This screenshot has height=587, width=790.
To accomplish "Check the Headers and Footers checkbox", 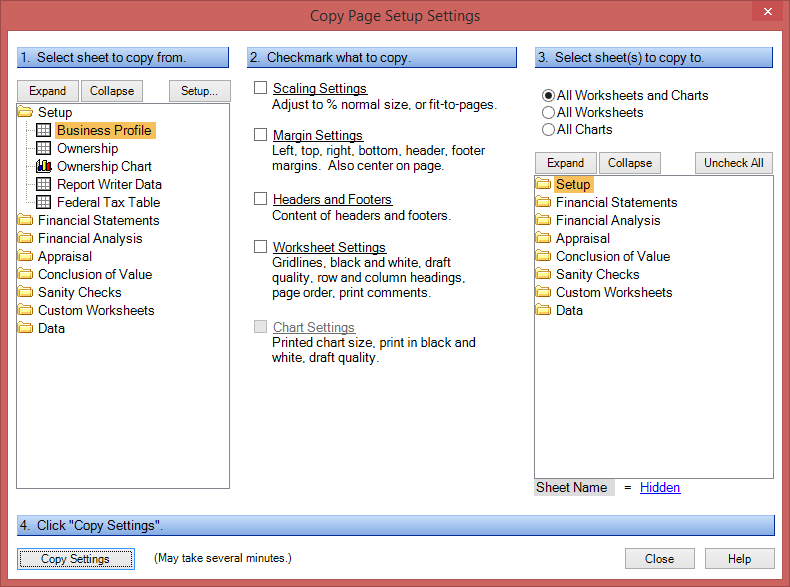I will pyautogui.click(x=260, y=199).
